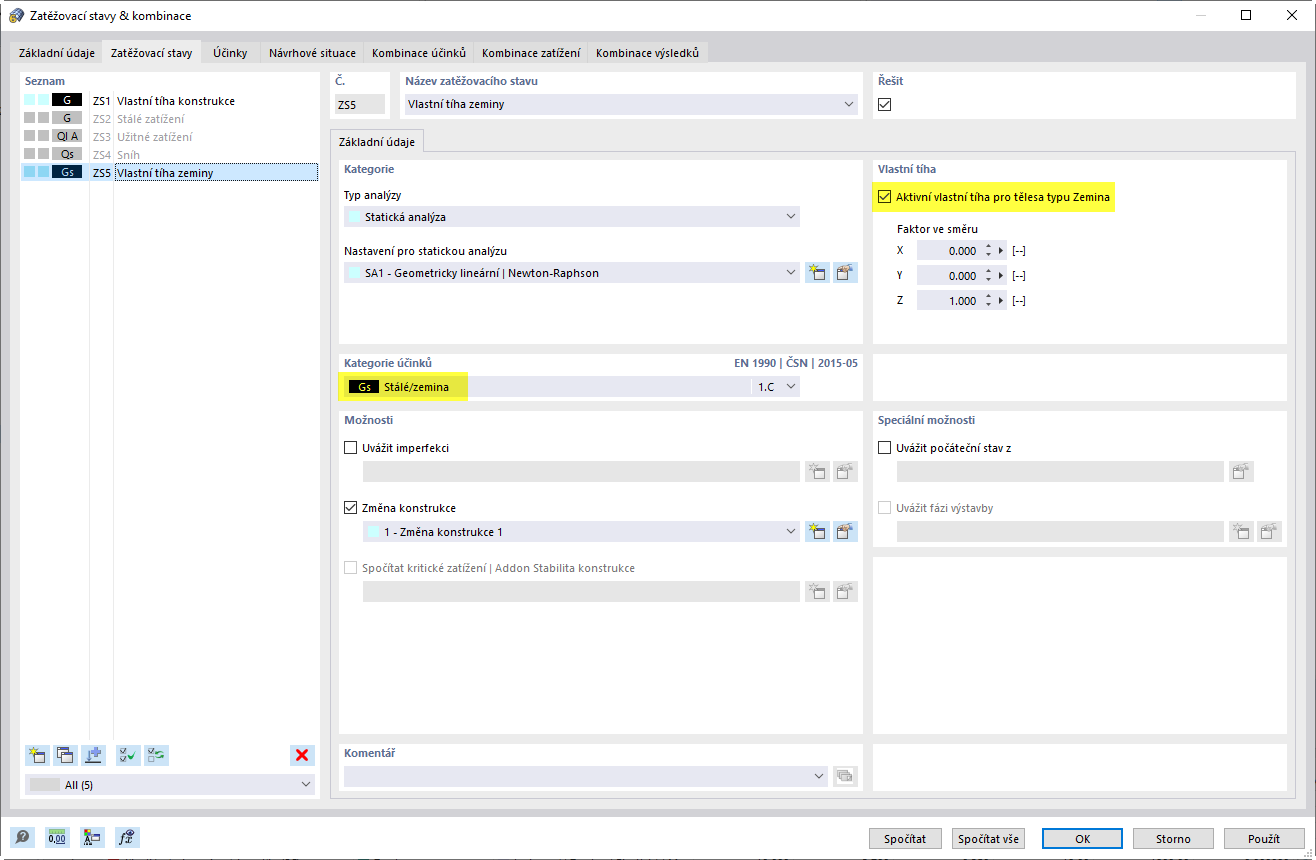1316x860 pixels.
Task: Click new construction stage icon under Uvážit fázi výstavby
Action: 1241,532
